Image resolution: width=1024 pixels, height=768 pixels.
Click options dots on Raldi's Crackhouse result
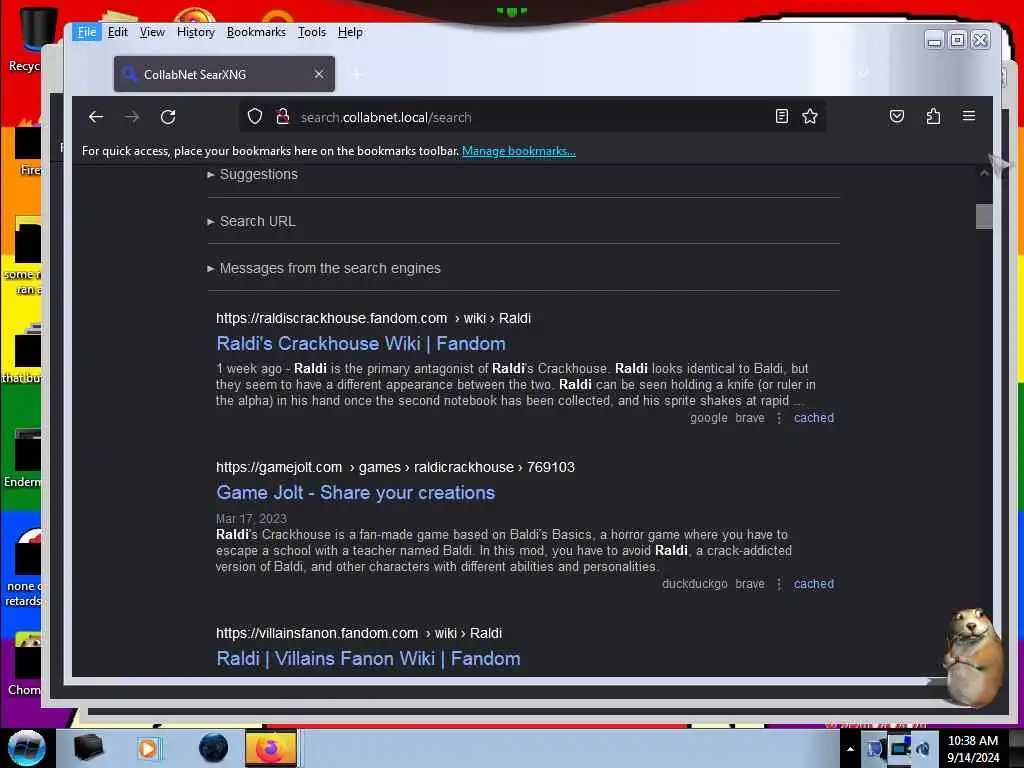pos(778,418)
